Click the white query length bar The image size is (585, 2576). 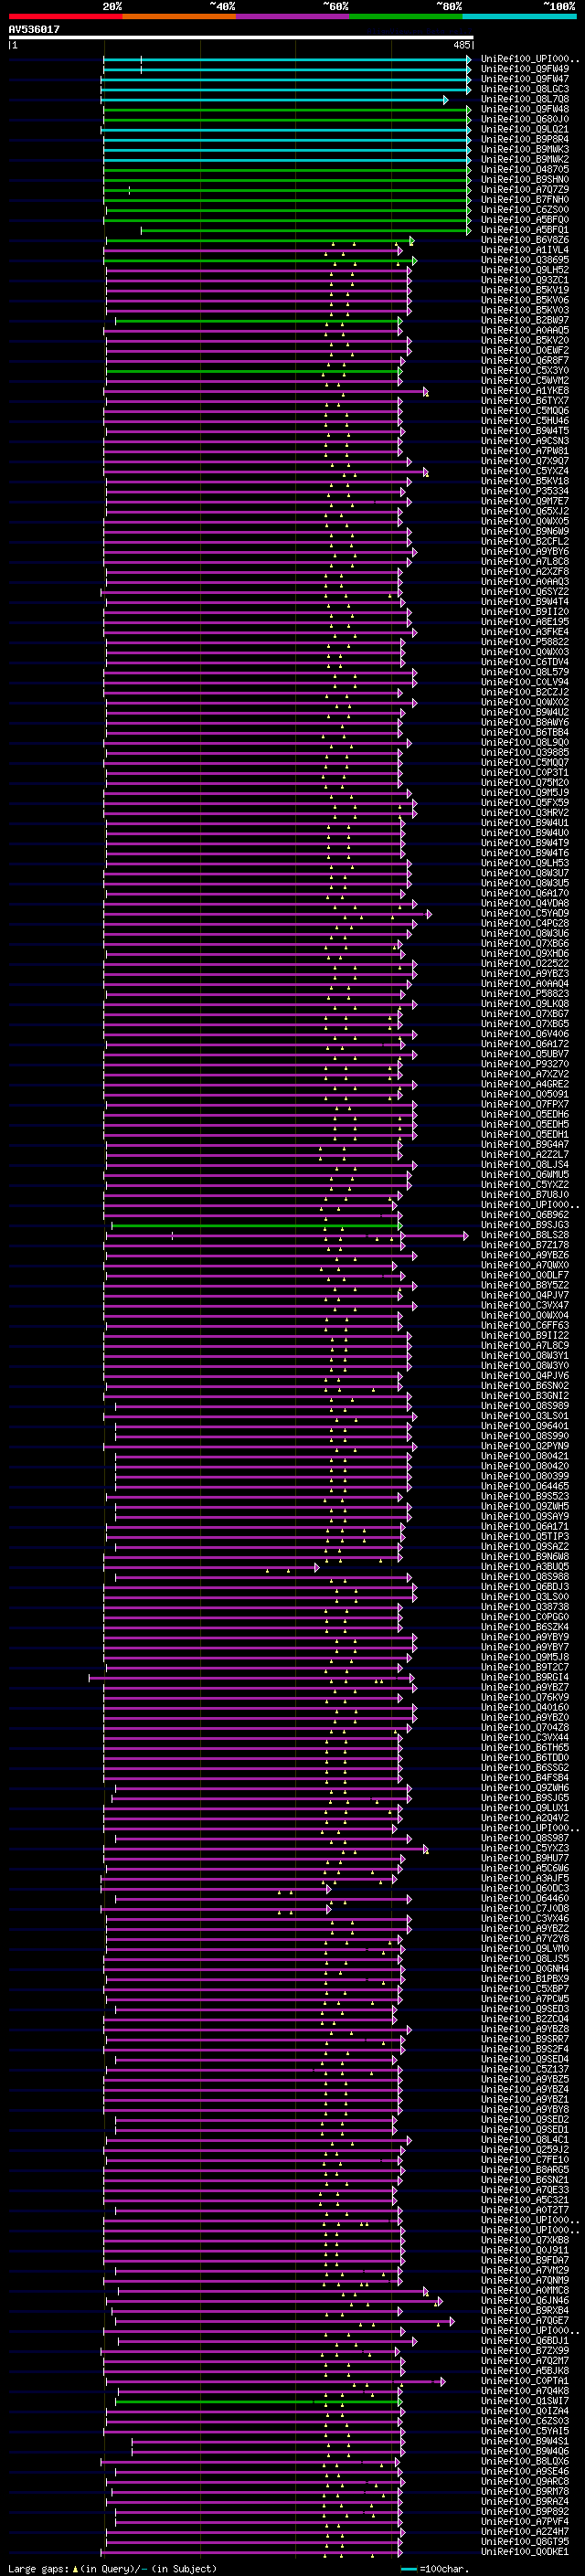coord(241,38)
